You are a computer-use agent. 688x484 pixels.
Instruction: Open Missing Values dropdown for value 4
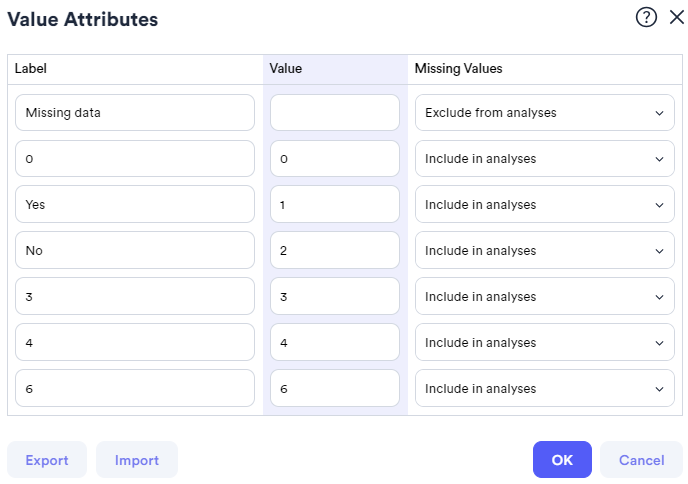click(544, 343)
